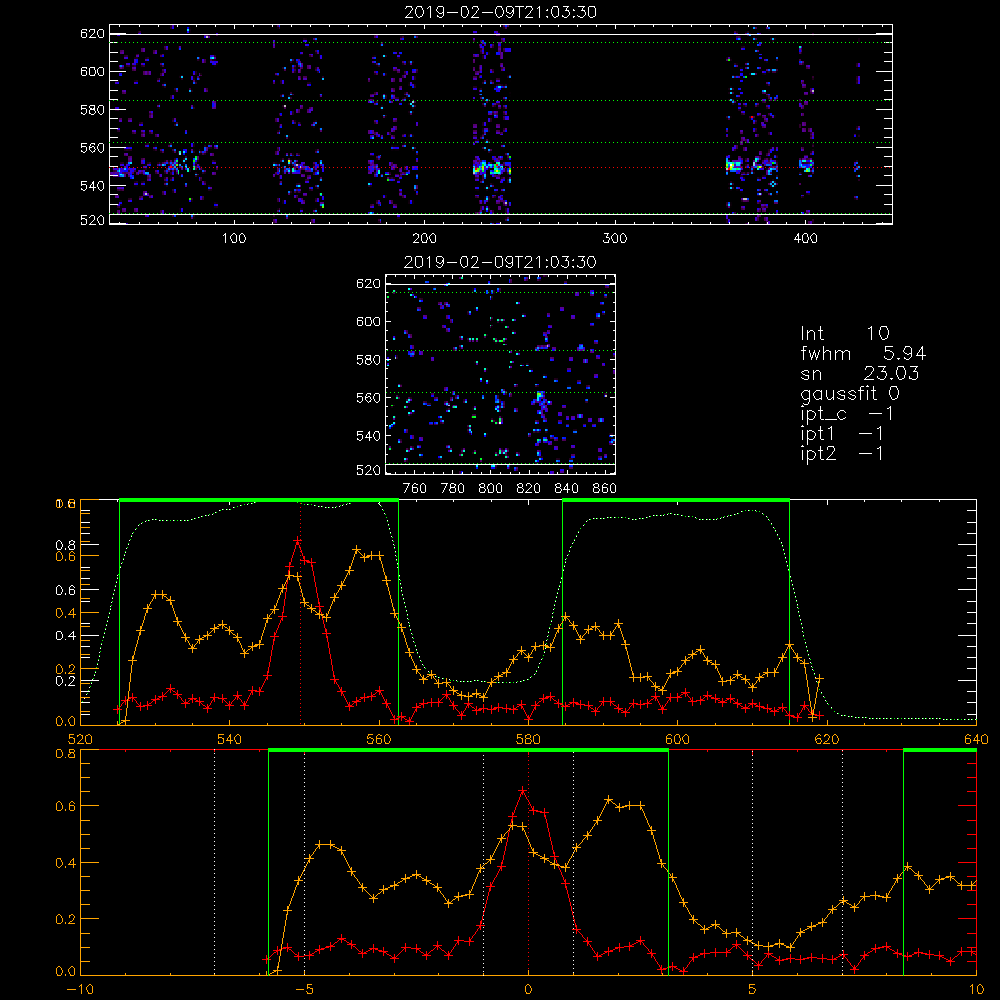The width and height of the screenshot is (1000, 1000).
Task: Click the 860 x-axis label of middle image
Action: coord(605,489)
